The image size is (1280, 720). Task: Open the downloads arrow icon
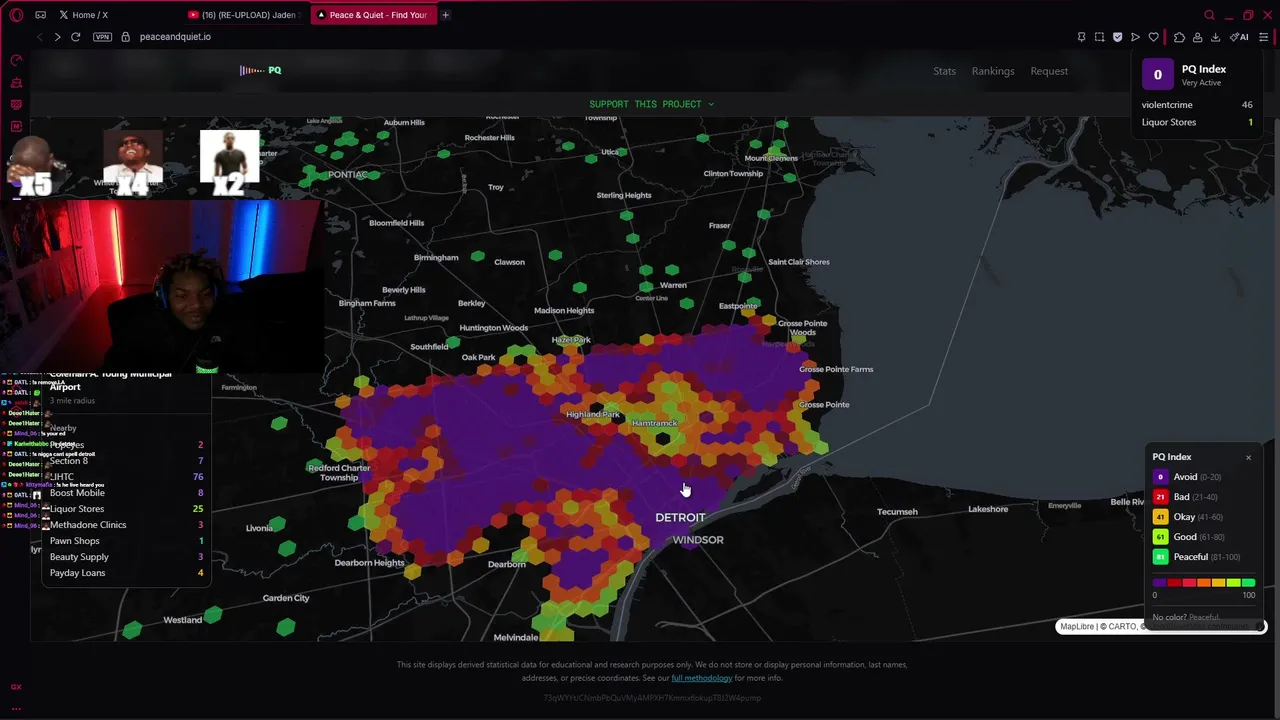pos(1215,37)
